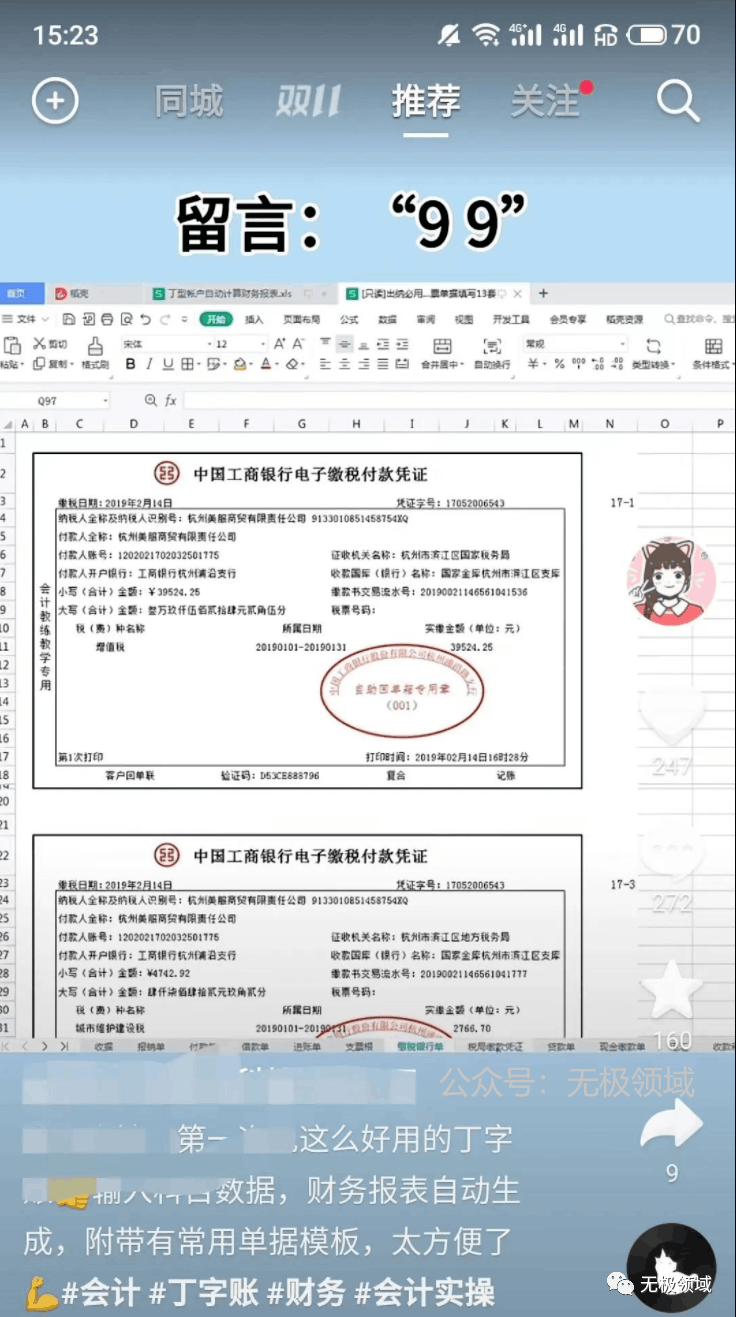Screen dimensions: 736x1317
Task: Click the fx insert function icon
Action: pyautogui.click(x=170, y=400)
